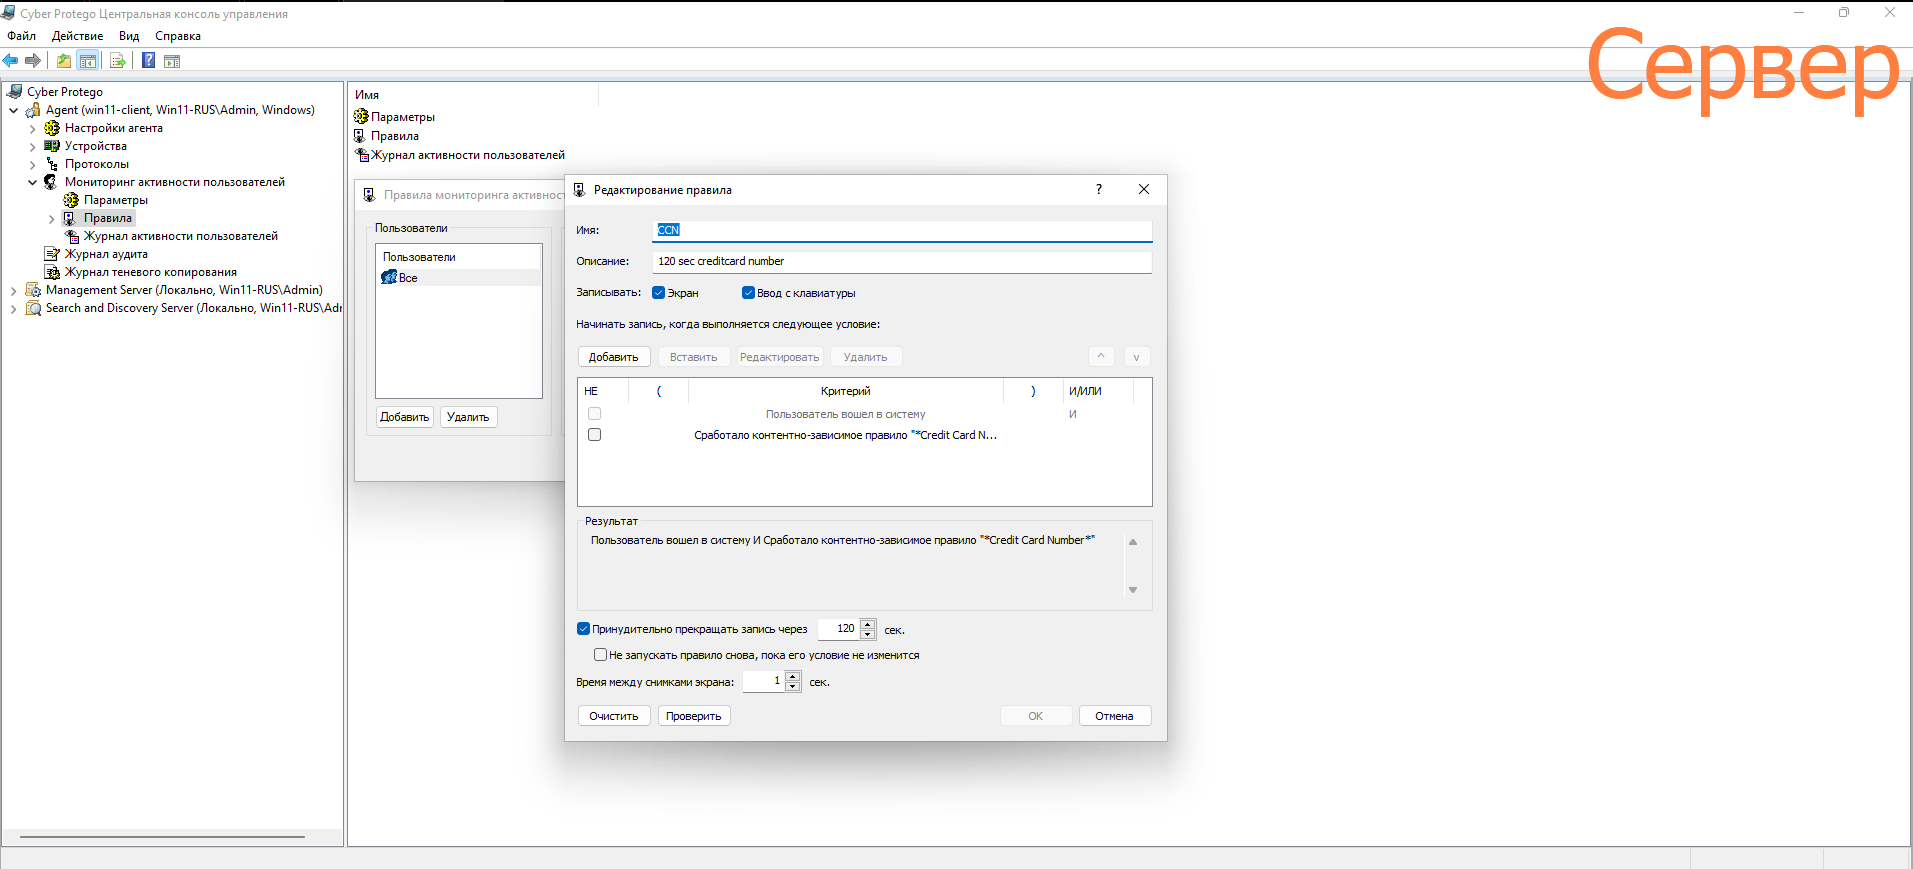Uncheck the Экран recording checkbox
Image resolution: width=1913 pixels, height=869 pixels.
[658, 293]
